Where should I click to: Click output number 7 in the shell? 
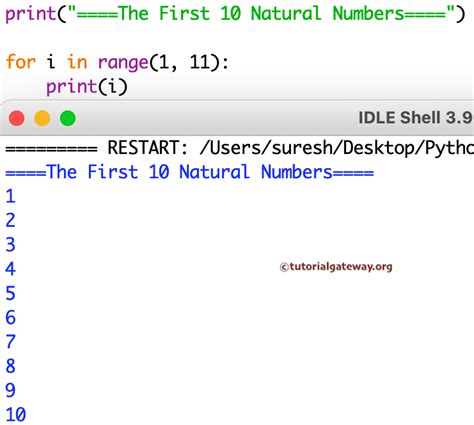(10, 342)
